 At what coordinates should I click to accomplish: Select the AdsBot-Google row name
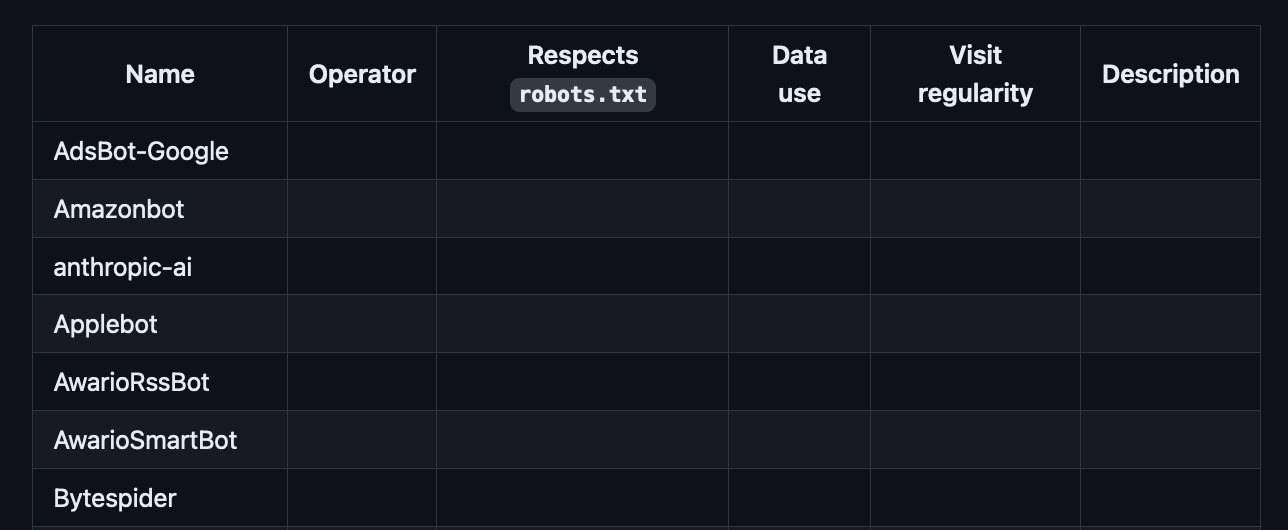point(141,151)
